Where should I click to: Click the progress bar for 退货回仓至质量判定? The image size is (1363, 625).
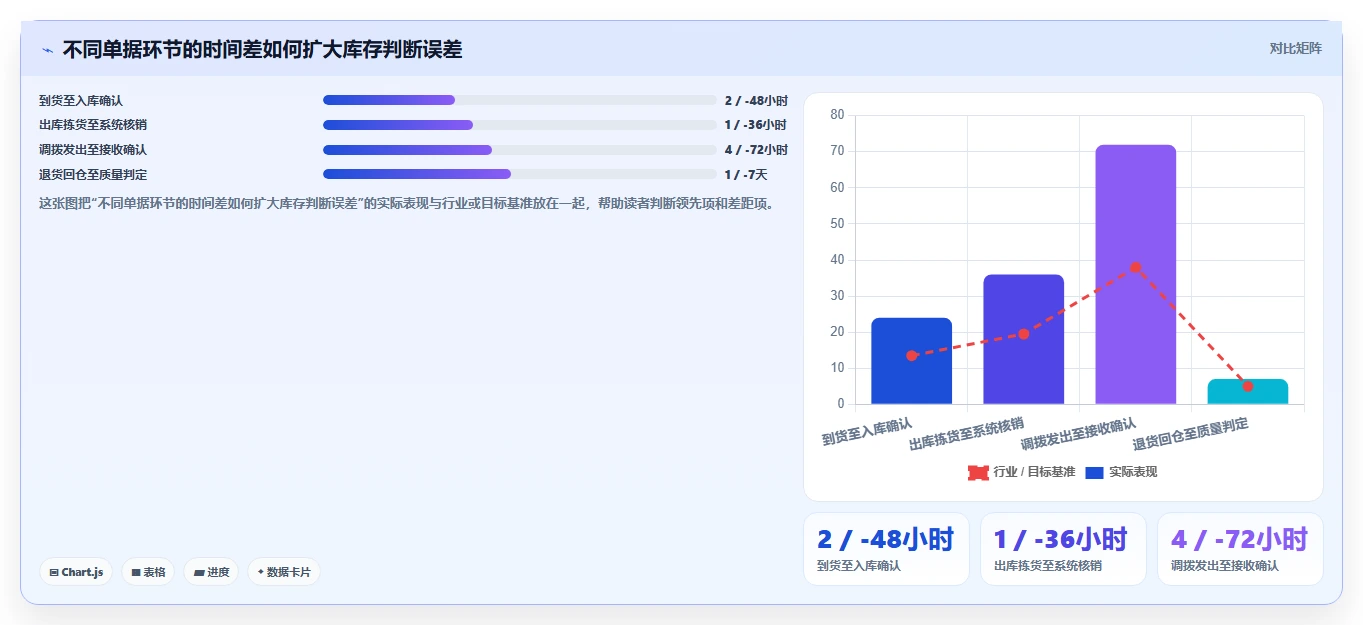click(x=520, y=174)
